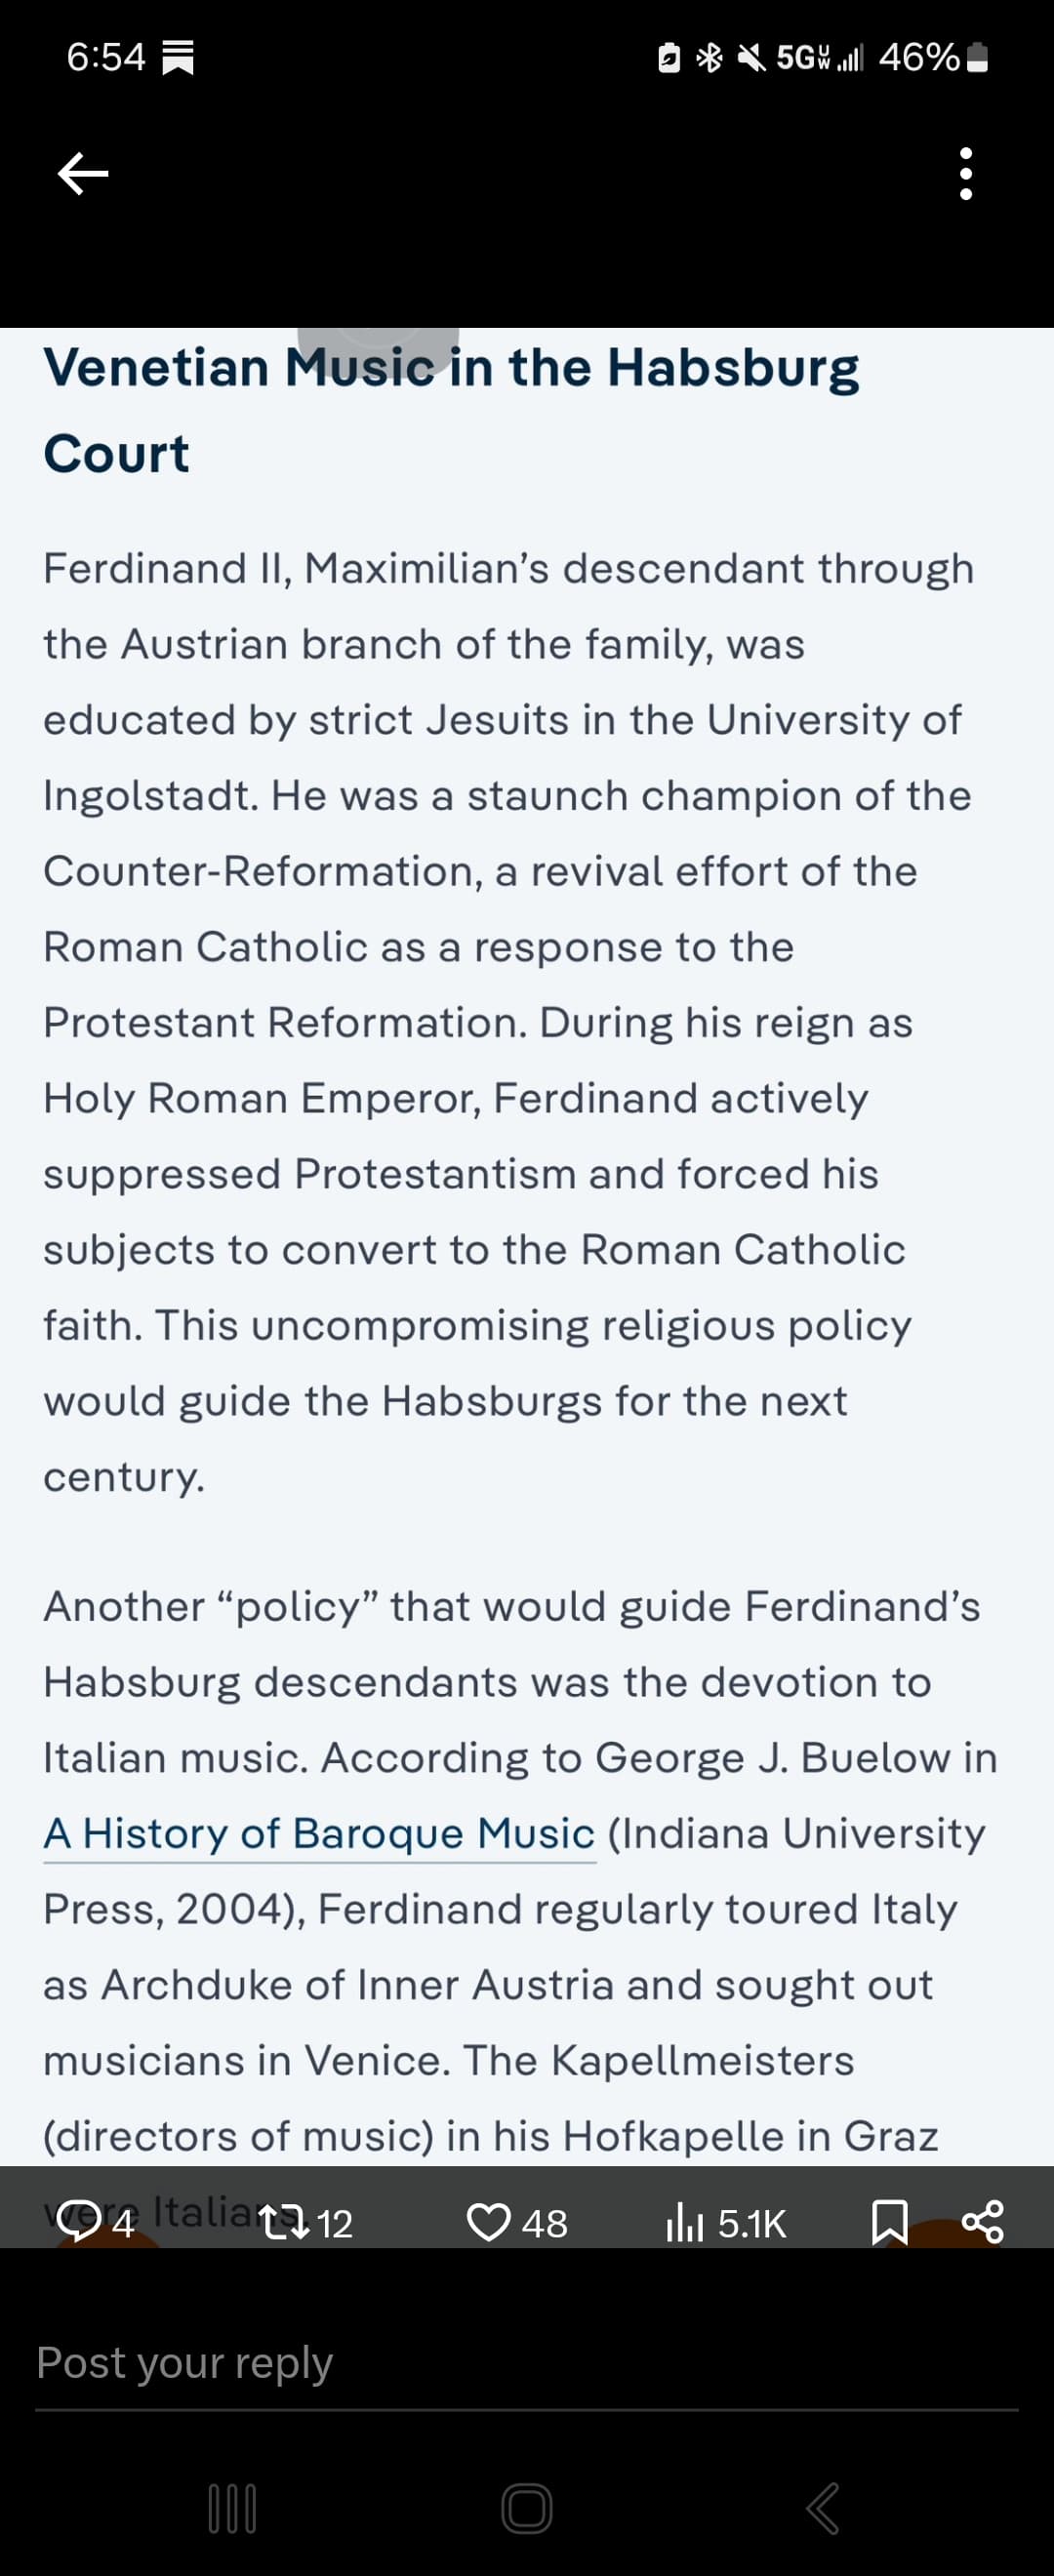Tap the 6:54 clock in status bar
Viewport: 1054px width, 2576px height.
[106, 57]
